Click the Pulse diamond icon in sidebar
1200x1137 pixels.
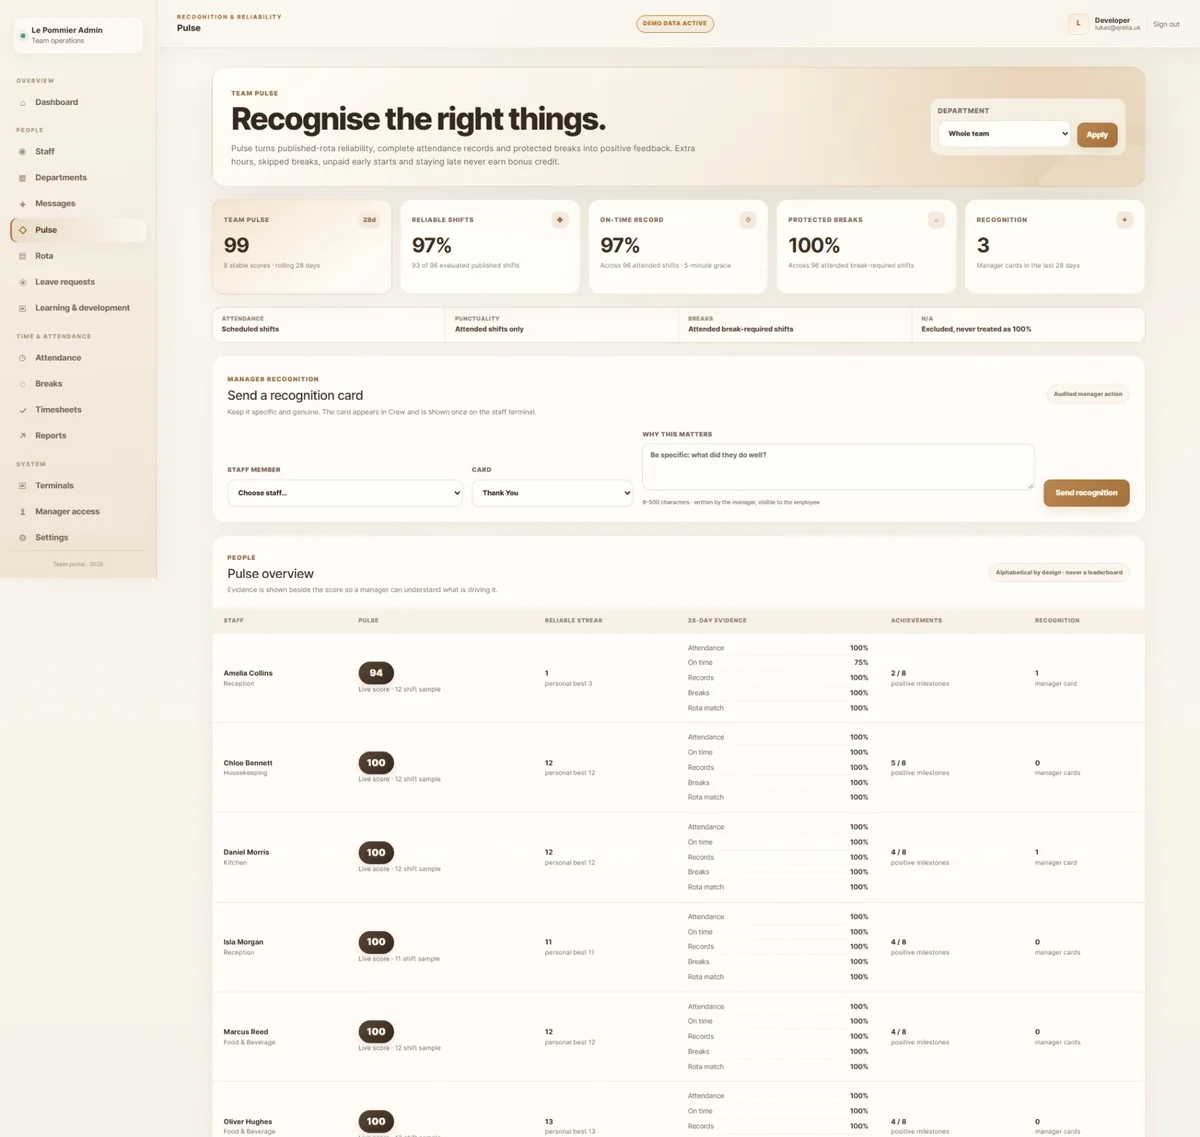pos(23,230)
